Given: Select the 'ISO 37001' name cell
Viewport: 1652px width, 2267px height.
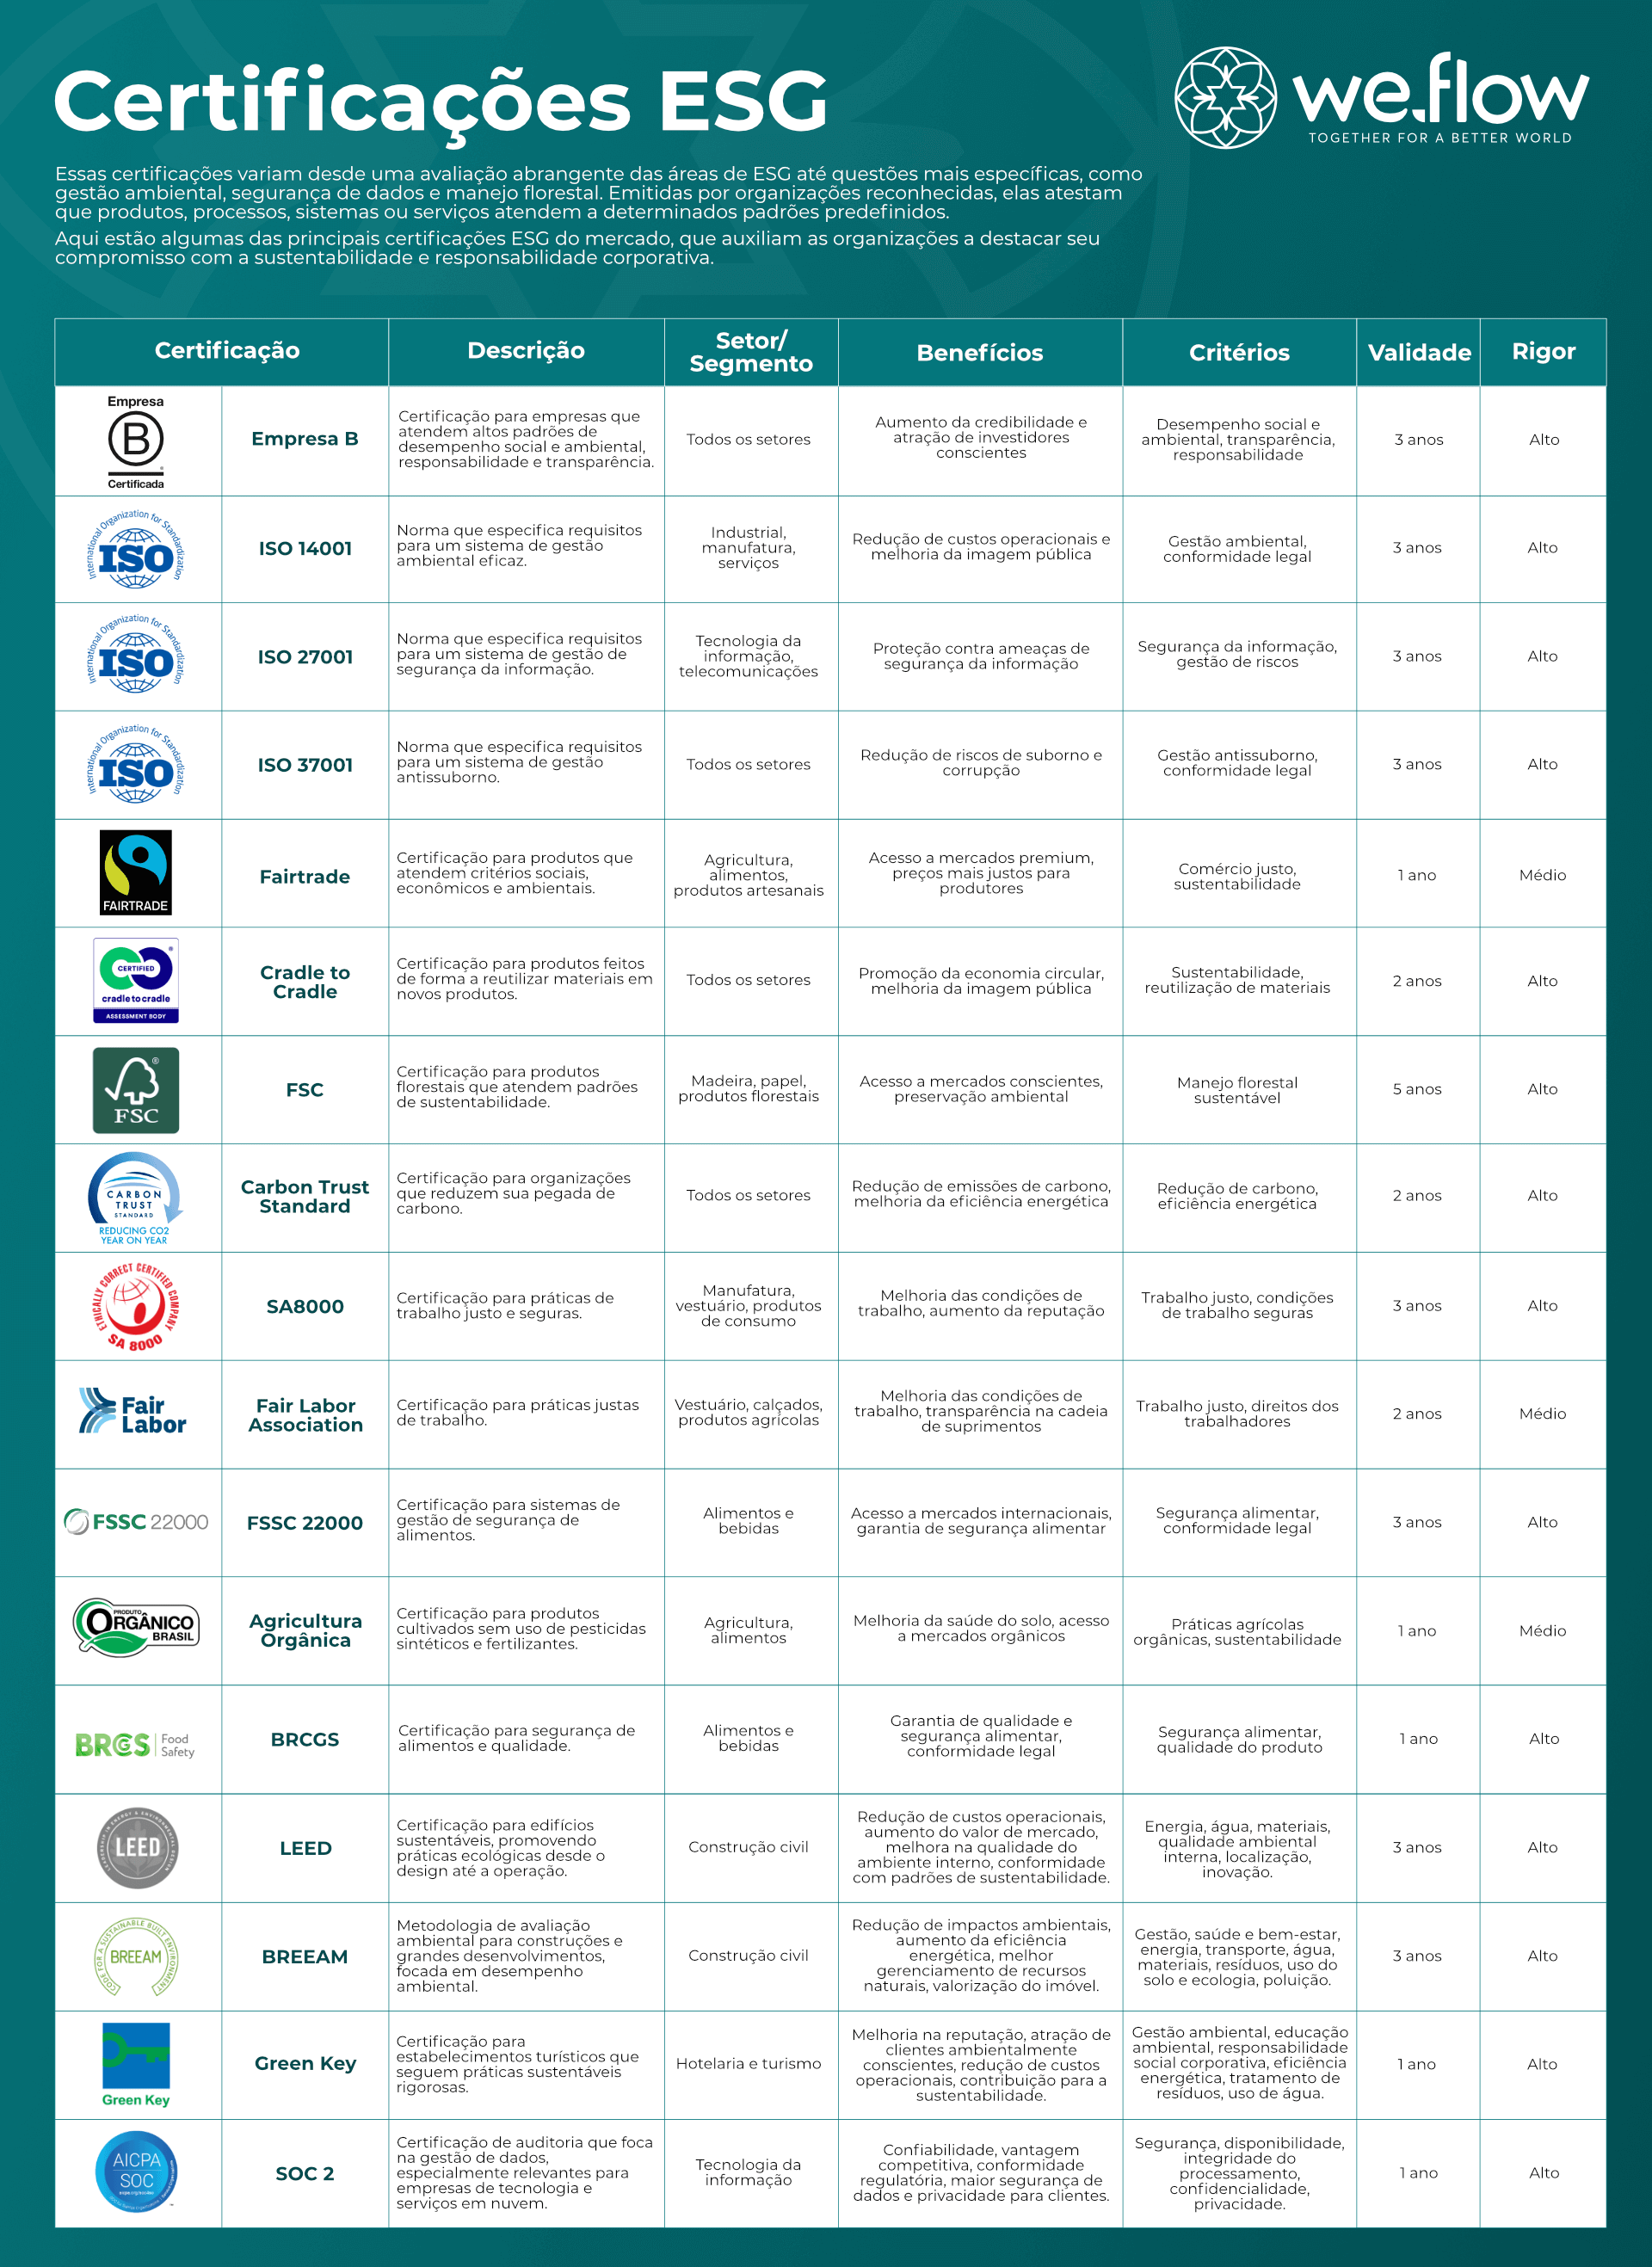Looking at the screenshot, I should [305, 765].
